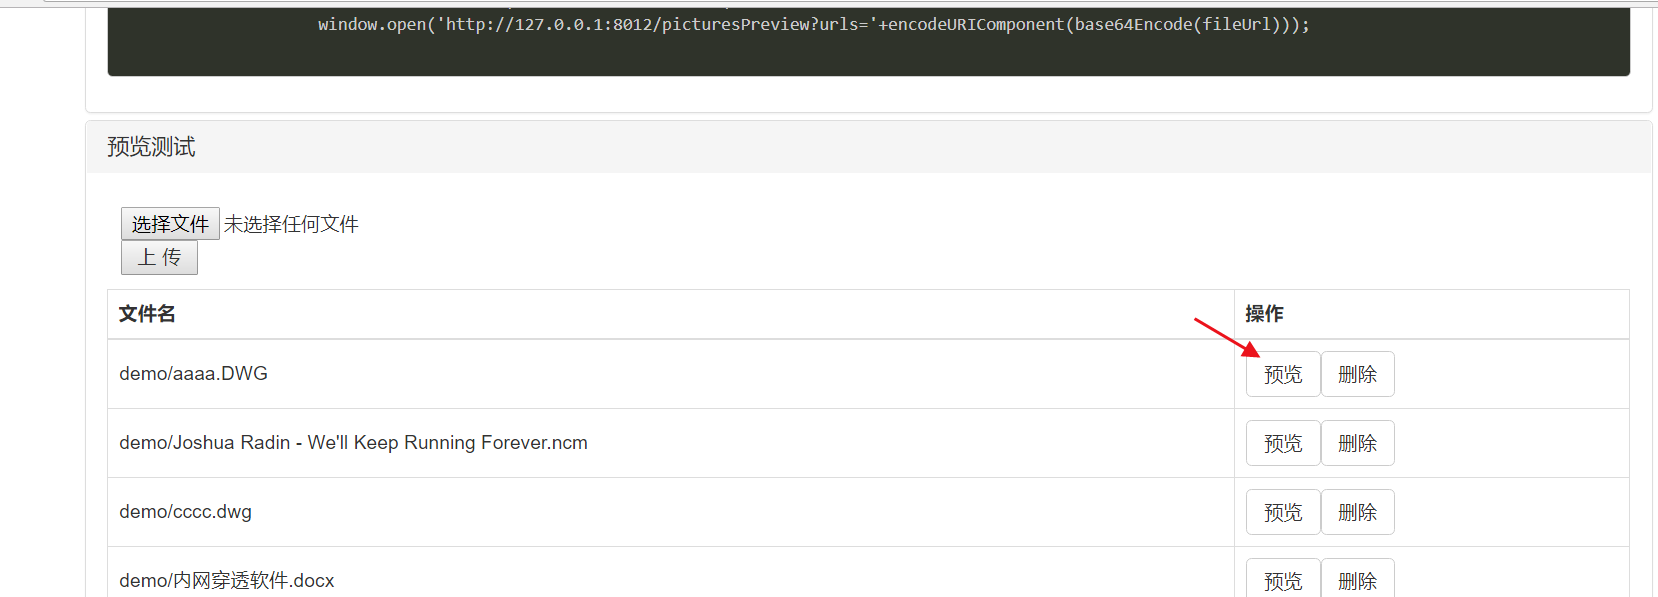
Task: Preview the demo/aaaa.DWG file
Action: (x=1282, y=373)
